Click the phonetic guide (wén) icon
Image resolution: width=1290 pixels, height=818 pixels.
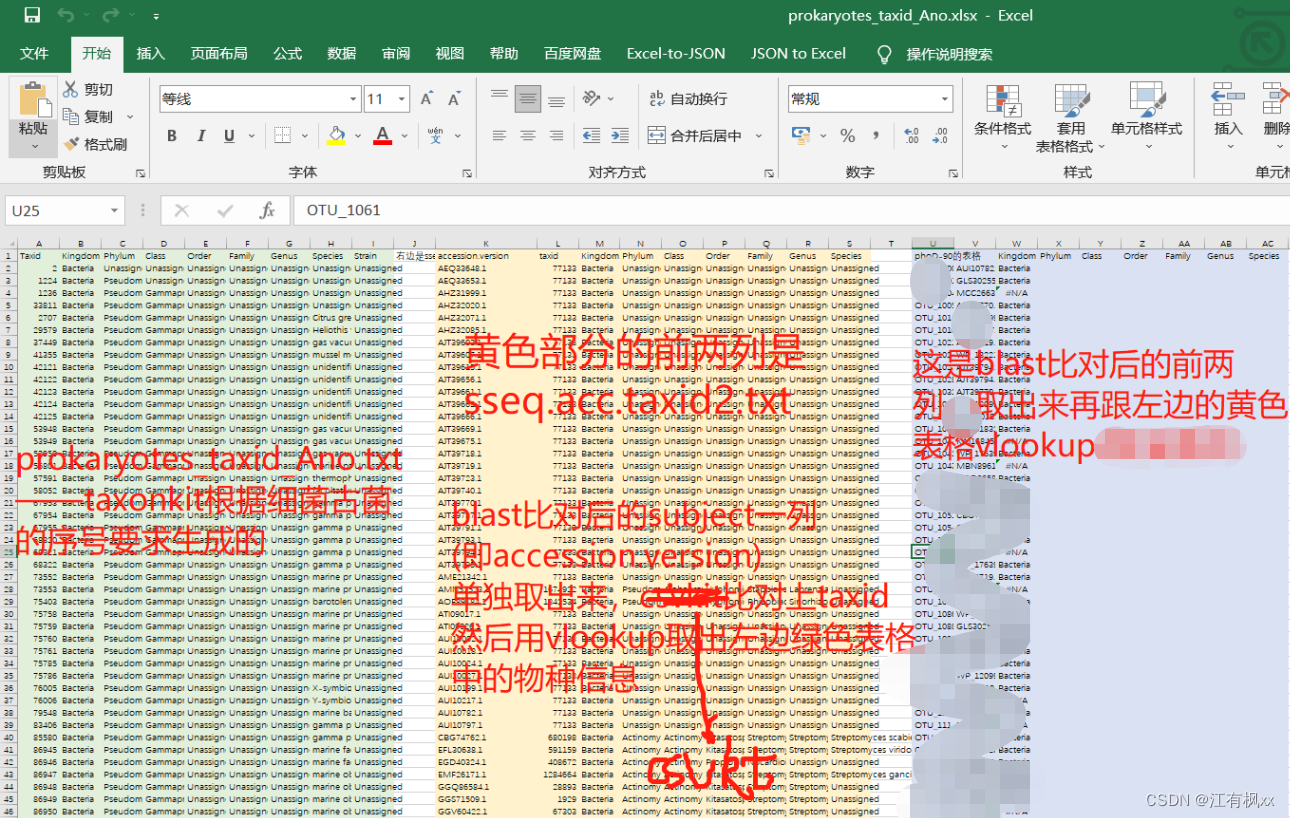[x=435, y=136]
